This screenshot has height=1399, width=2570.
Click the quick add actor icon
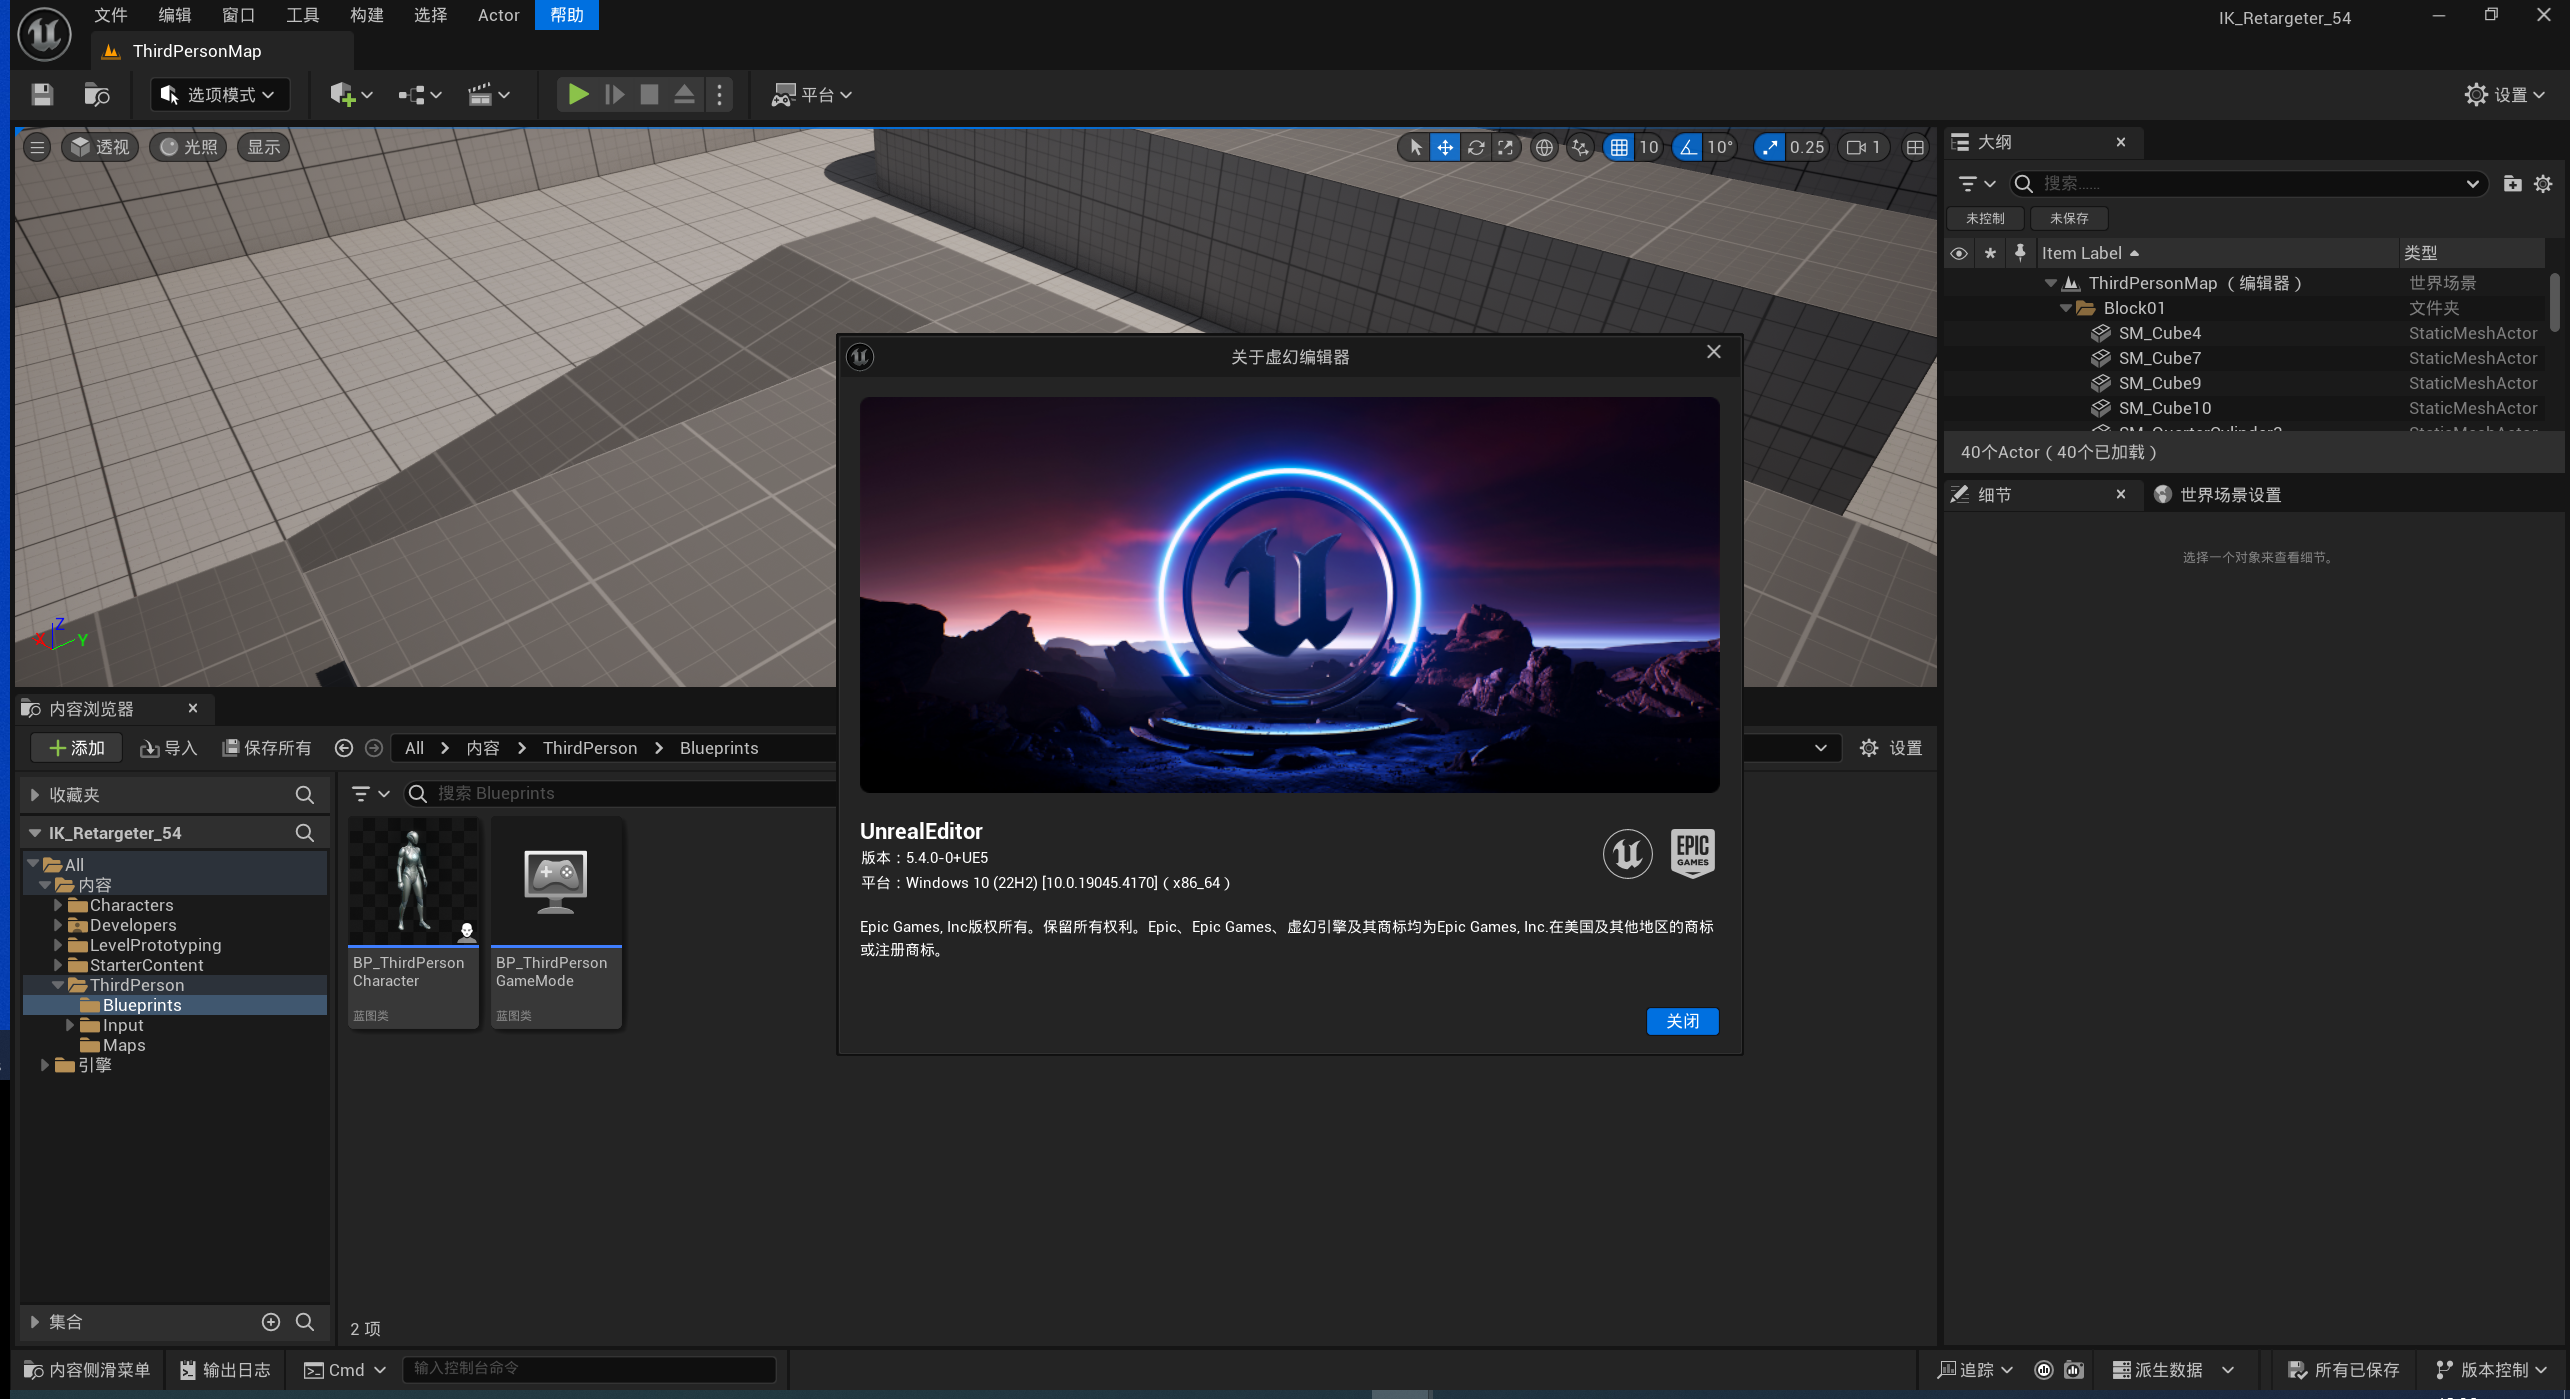tap(350, 95)
